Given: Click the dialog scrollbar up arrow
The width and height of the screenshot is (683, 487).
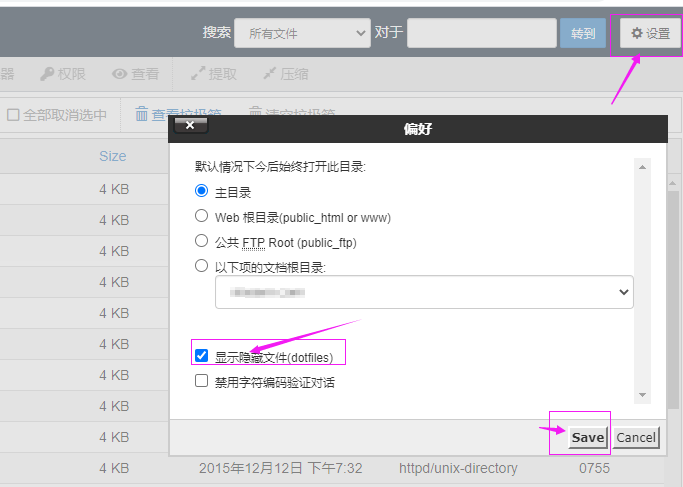Looking at the screenshot, I should (642, 167).
